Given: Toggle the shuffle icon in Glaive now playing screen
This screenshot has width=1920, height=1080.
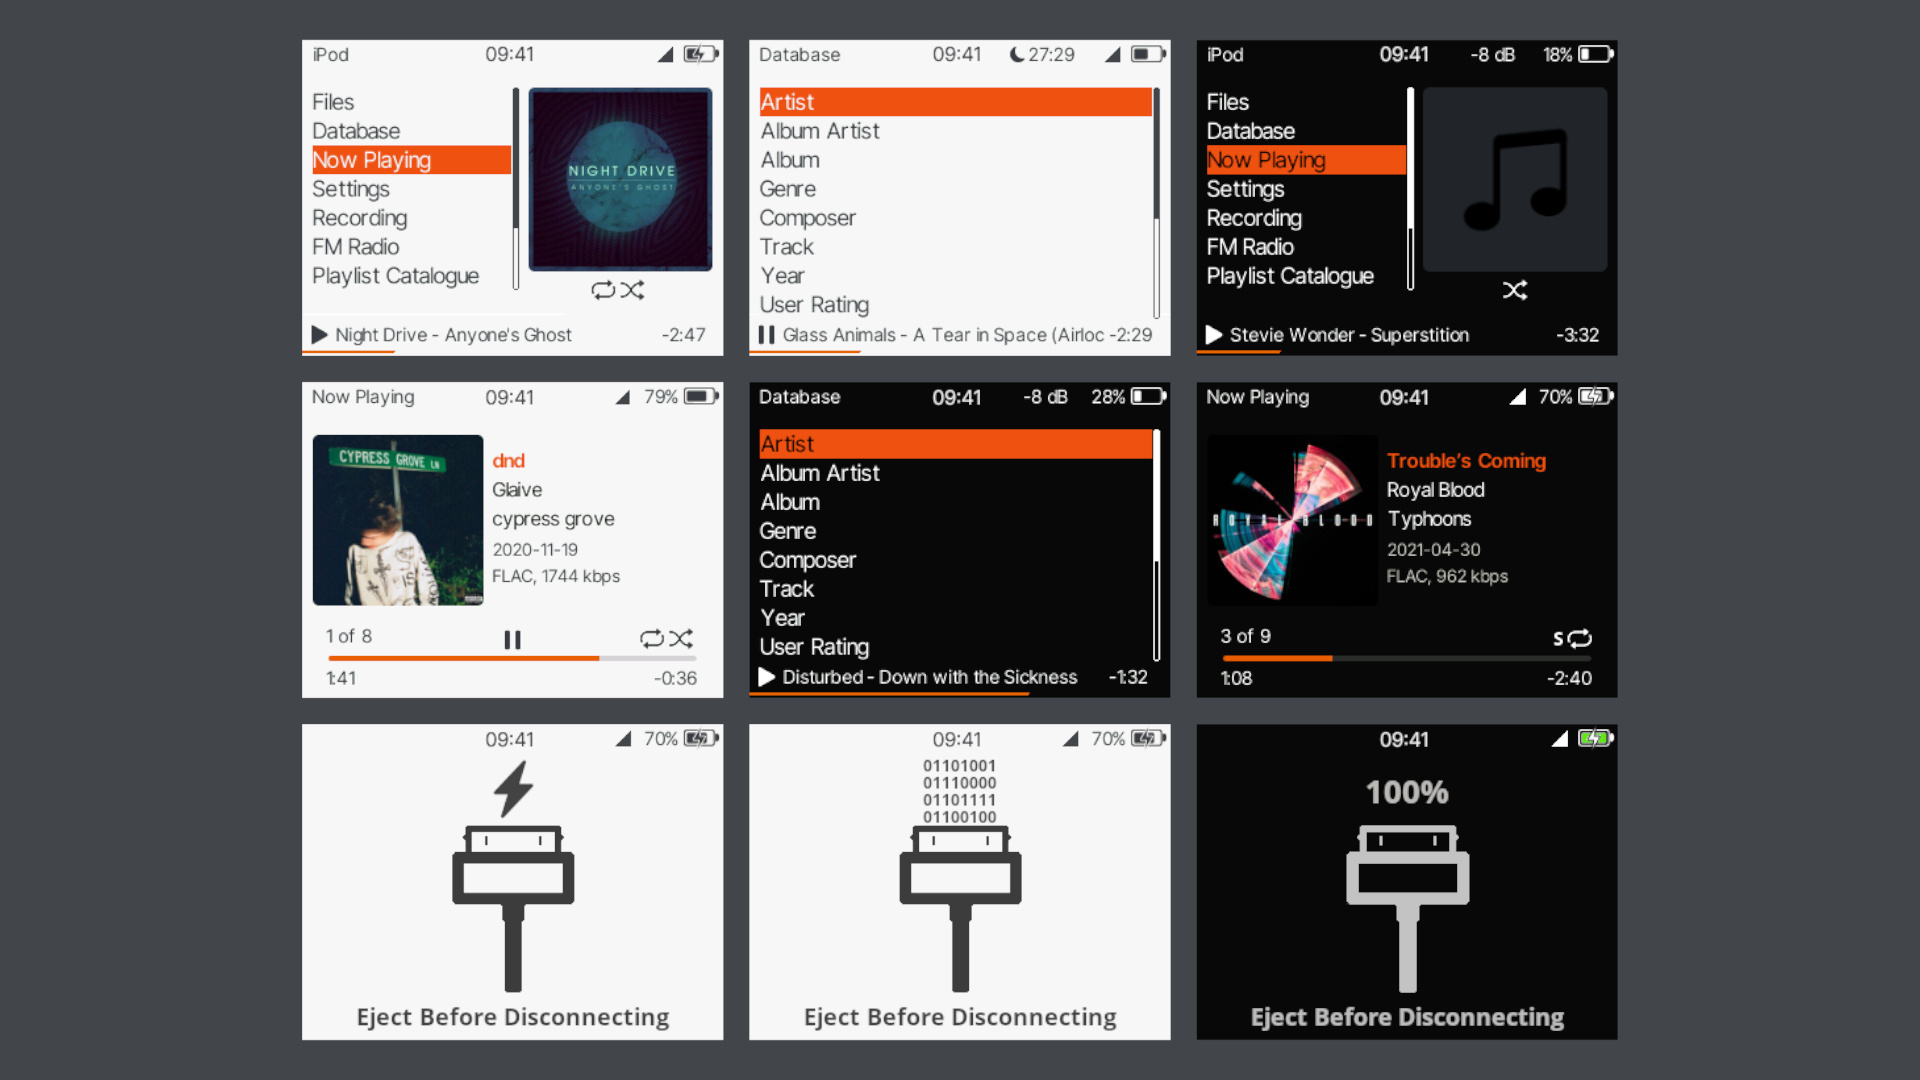Looking at the screenshot, I should (682, 638).
